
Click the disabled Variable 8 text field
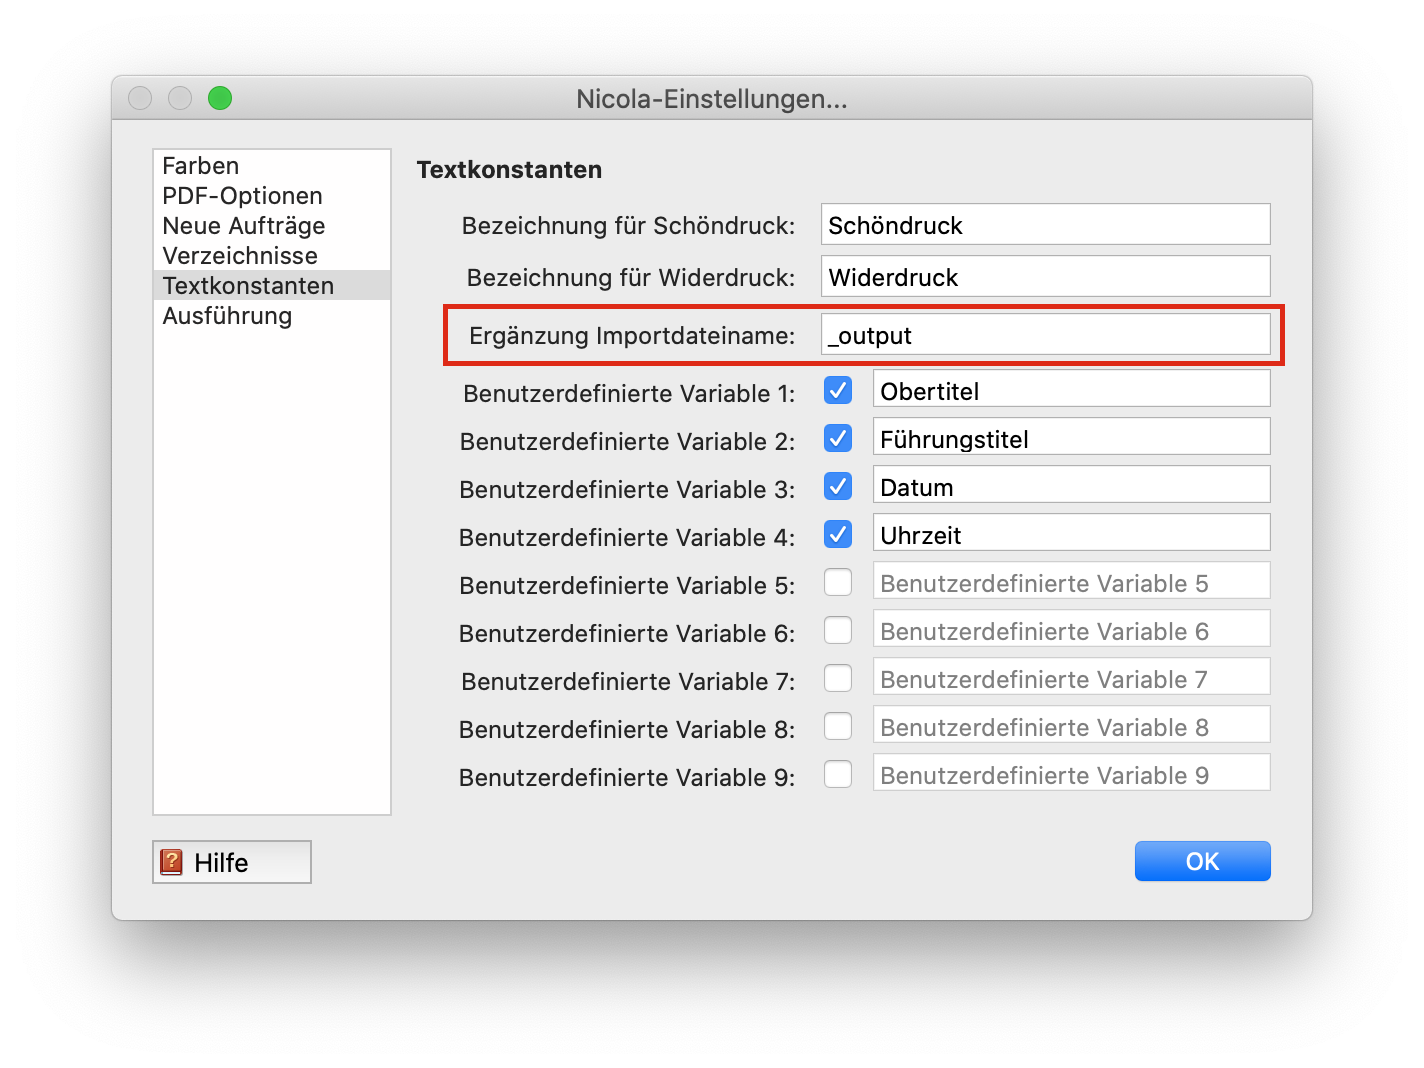click(x=1072, y=724)
